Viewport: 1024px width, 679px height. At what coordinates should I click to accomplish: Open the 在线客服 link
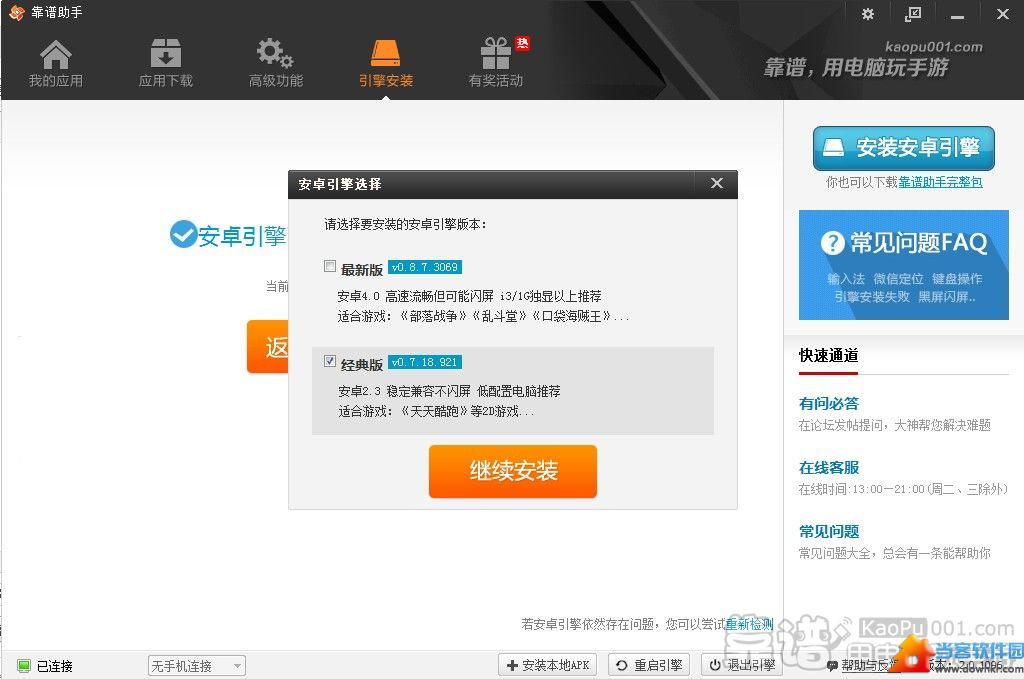point(829,468)
